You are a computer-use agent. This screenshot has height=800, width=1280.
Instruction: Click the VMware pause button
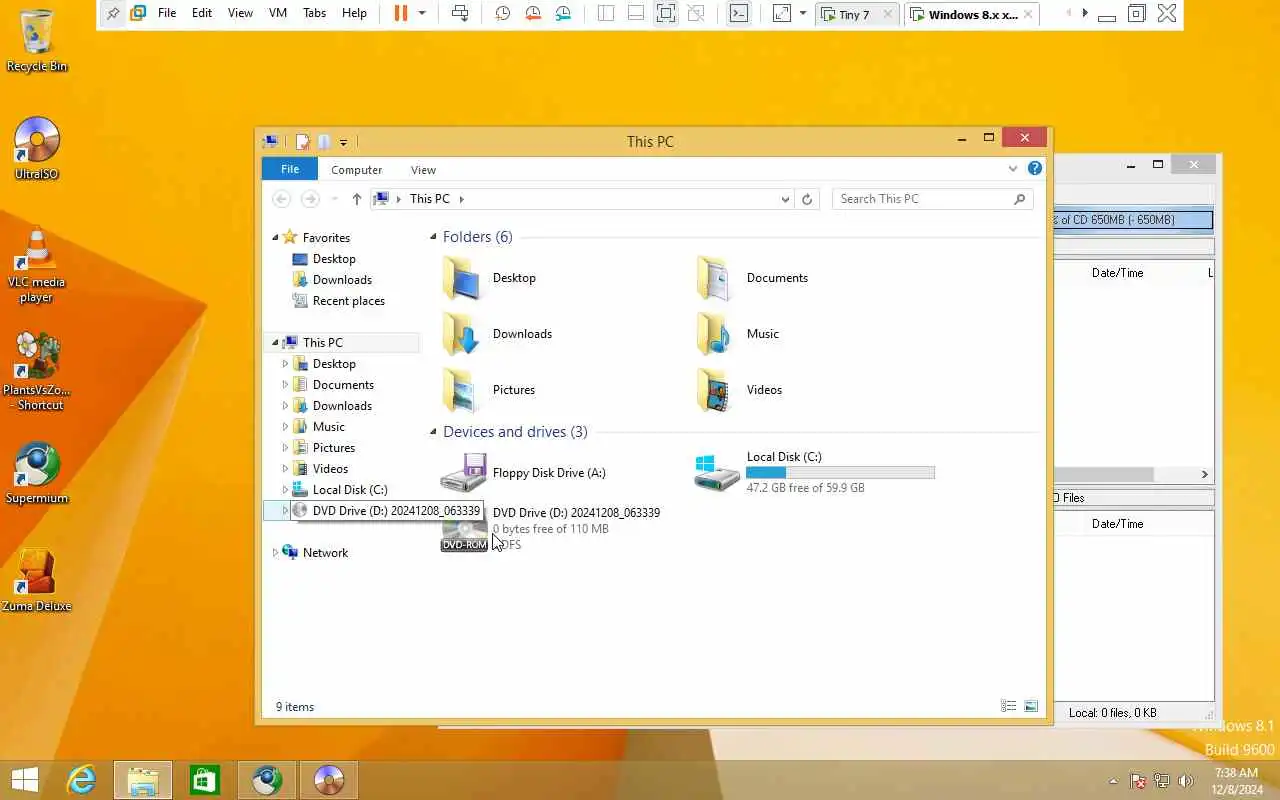coord(401,13)
